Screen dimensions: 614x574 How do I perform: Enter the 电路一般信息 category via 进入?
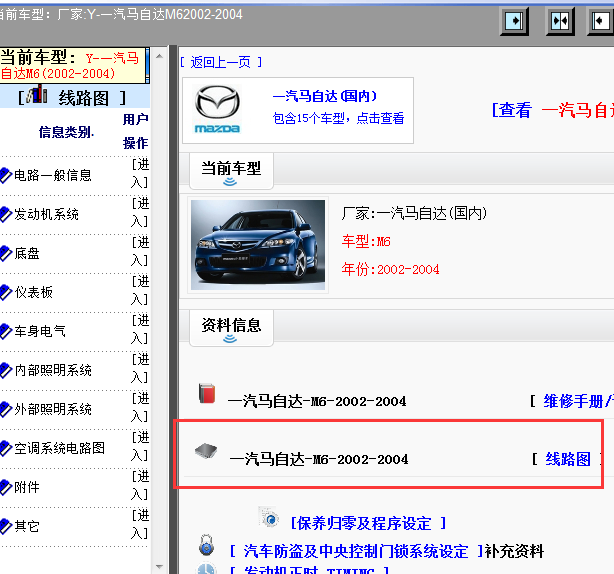tap(140, 173)
